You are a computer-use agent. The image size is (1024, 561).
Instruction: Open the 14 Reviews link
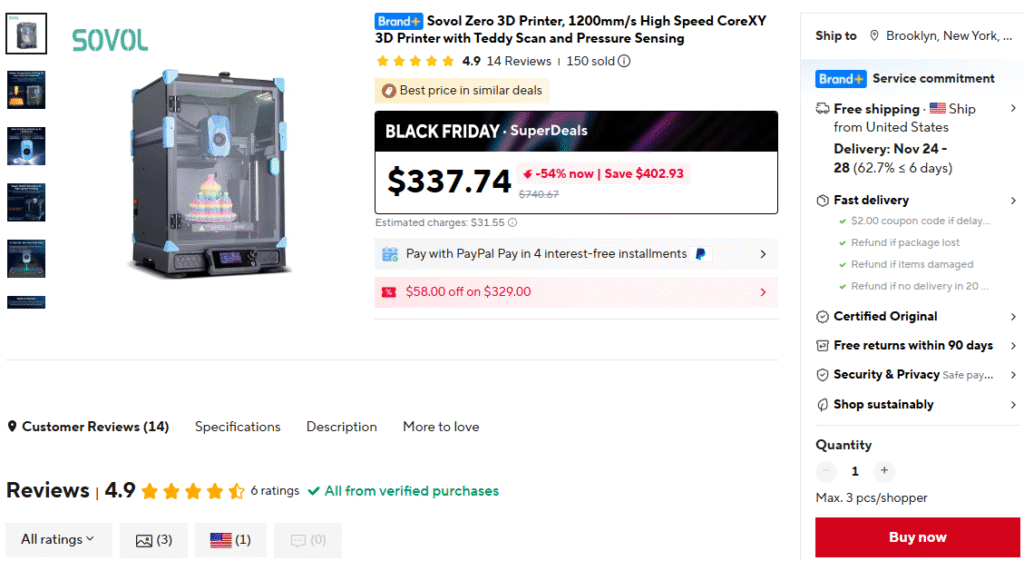[518, 61]
